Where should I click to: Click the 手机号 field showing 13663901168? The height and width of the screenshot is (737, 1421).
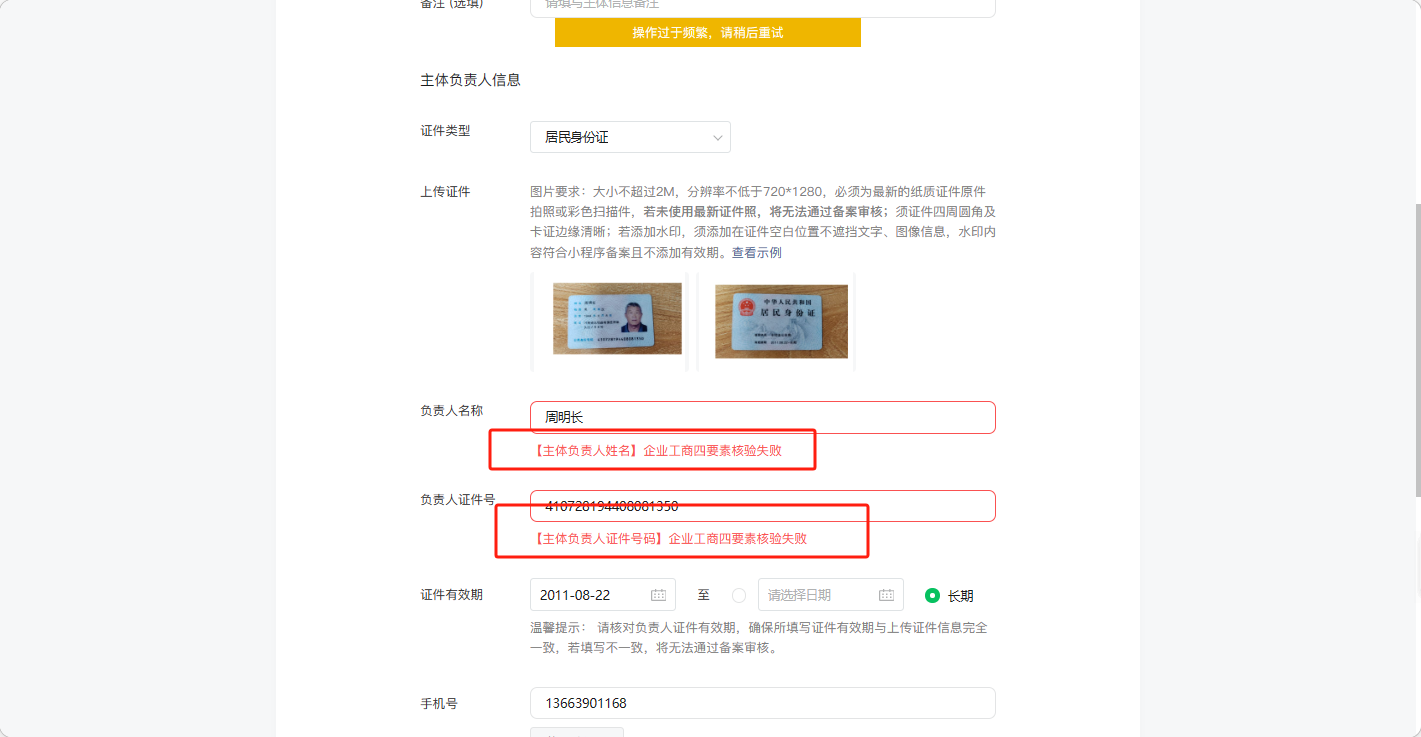(762, 703)
